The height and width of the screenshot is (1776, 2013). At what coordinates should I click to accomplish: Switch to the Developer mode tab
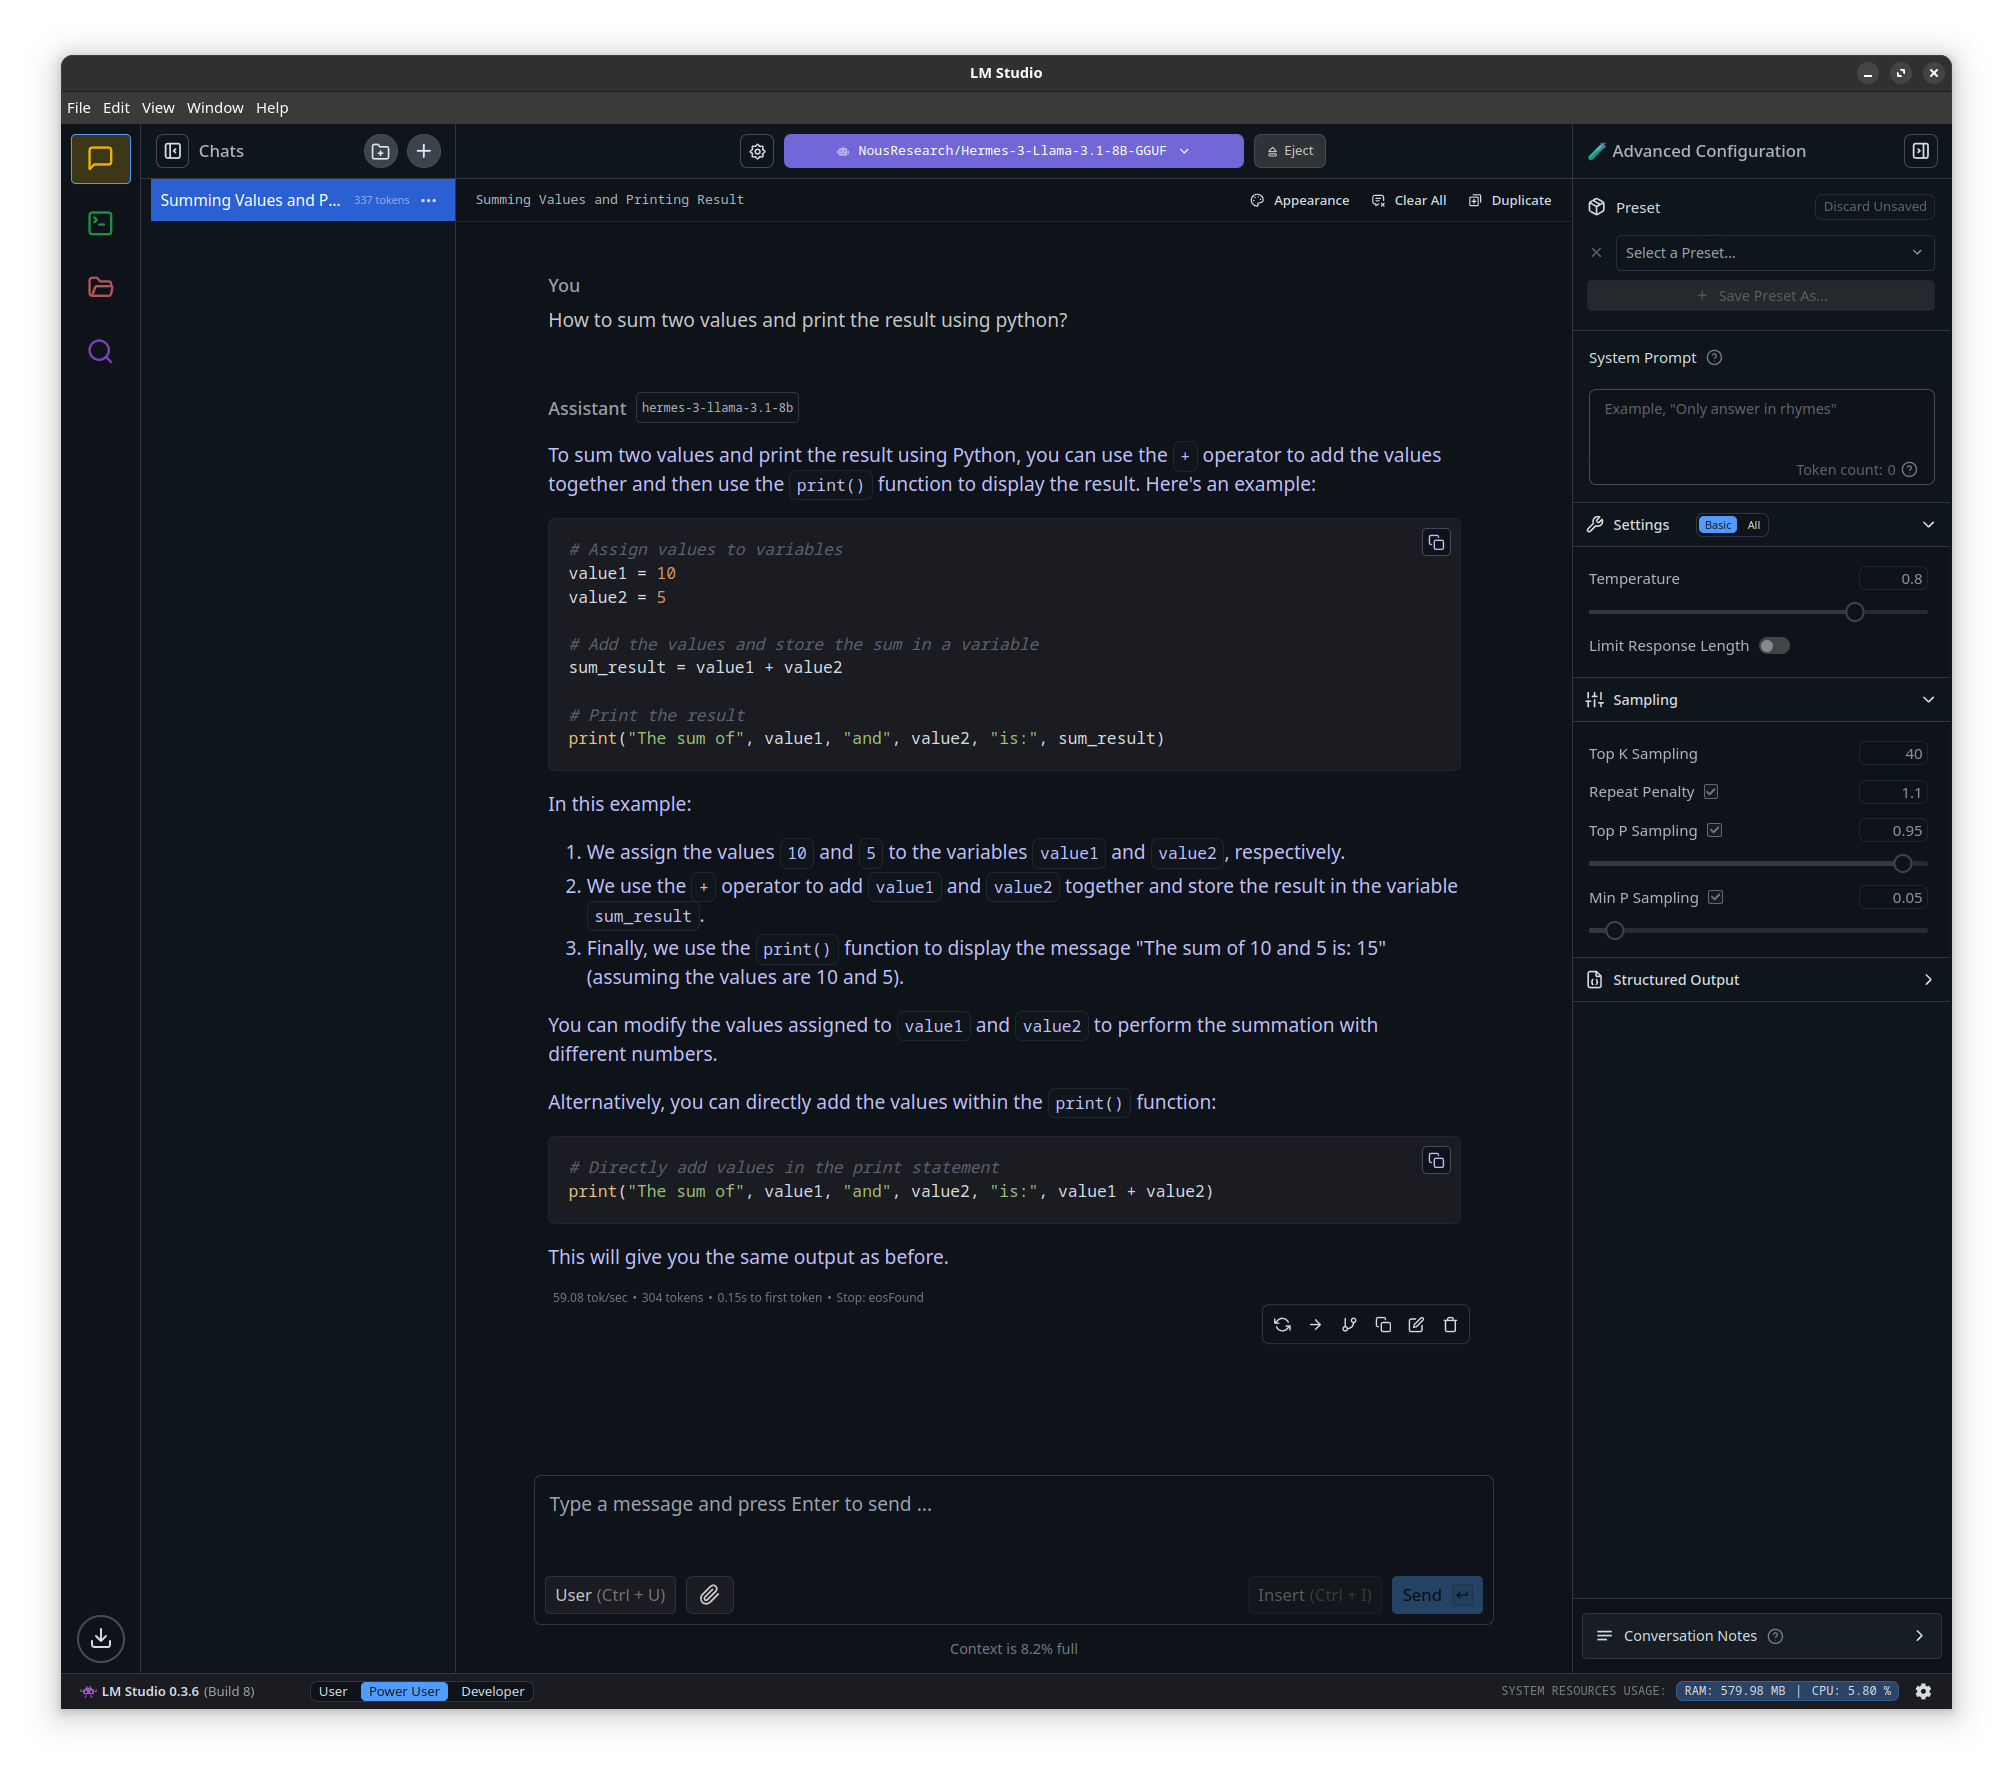(x=491, y=1691)
